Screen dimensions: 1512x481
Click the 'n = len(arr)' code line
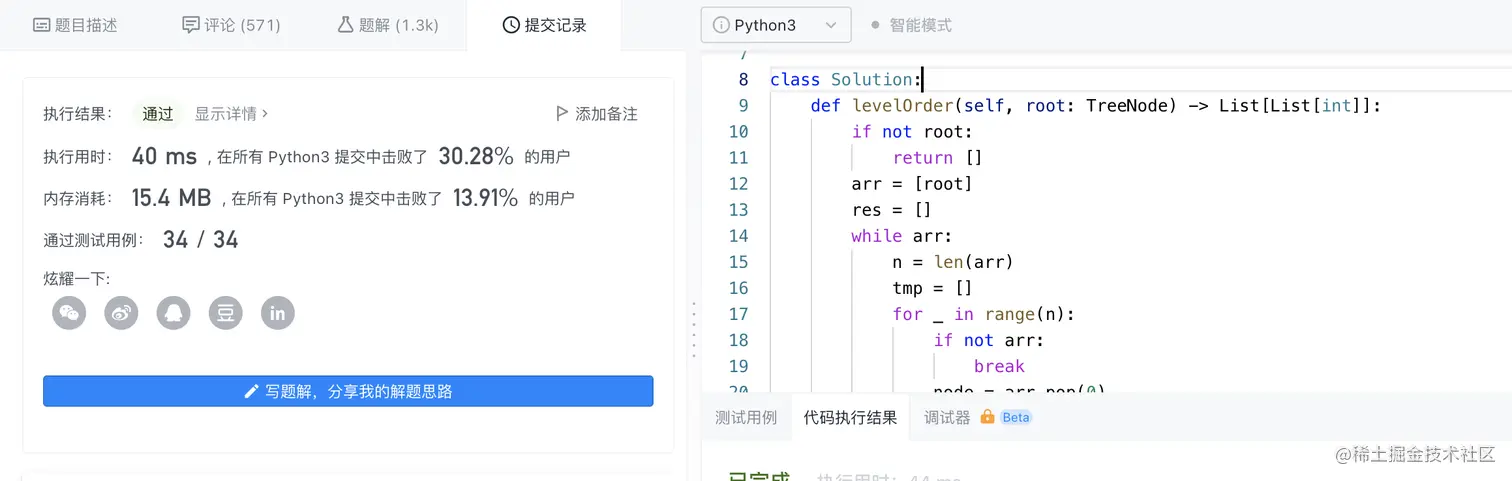(953, 262)
